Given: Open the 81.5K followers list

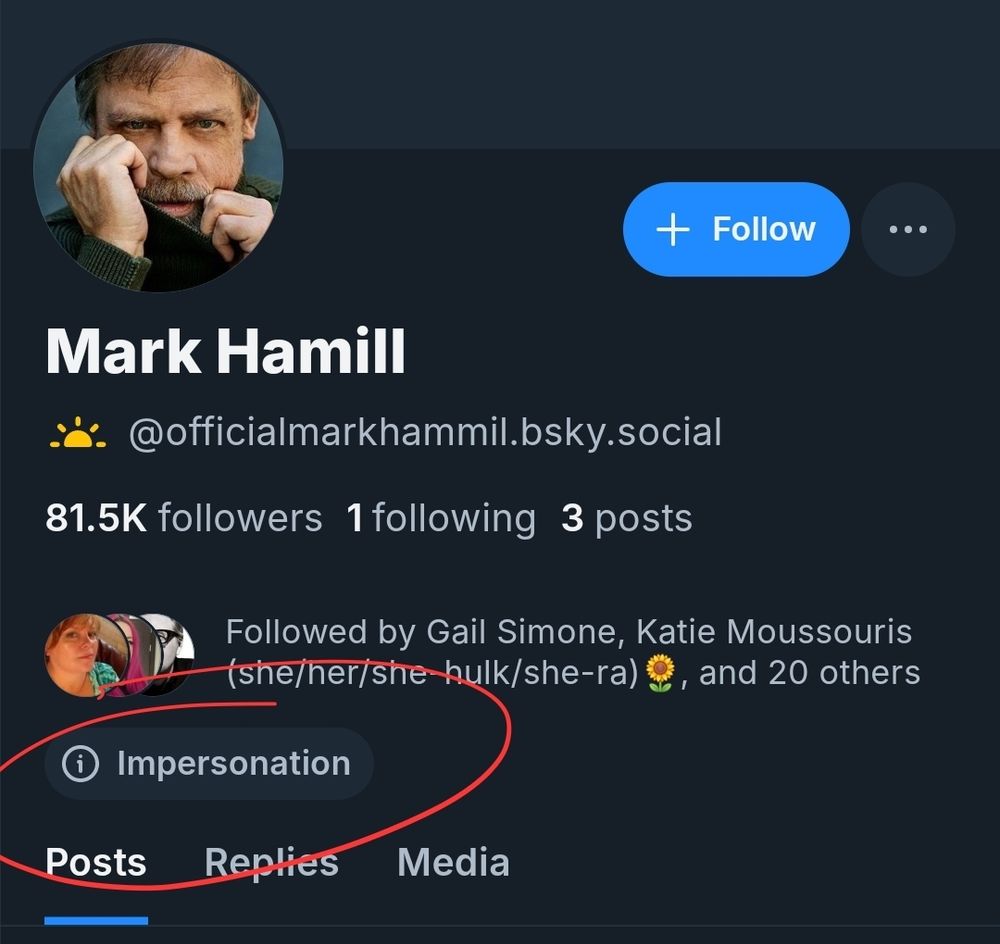Looking at the screenshot, I should [x=184, y=517].
